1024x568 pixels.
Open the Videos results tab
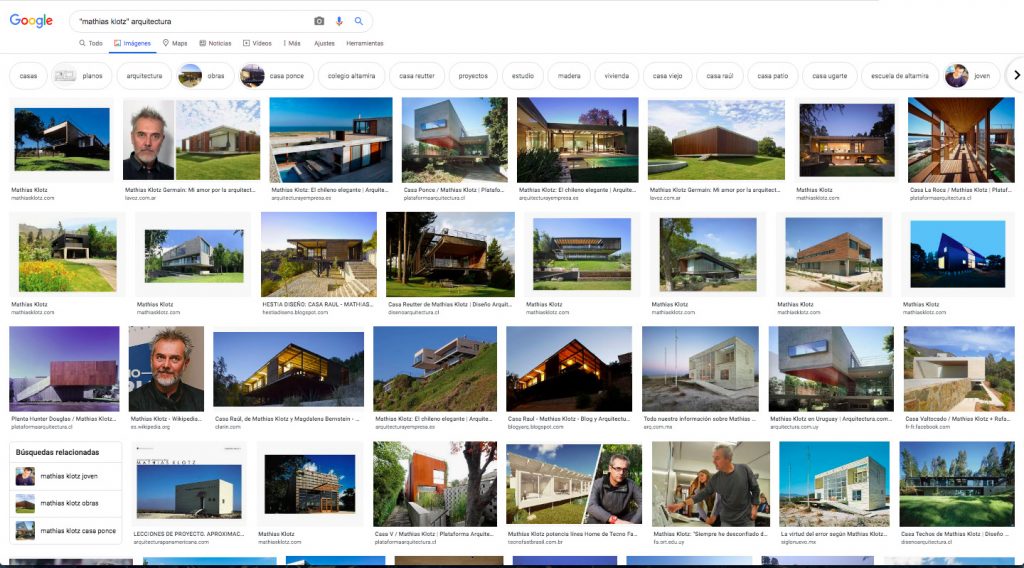257,43
